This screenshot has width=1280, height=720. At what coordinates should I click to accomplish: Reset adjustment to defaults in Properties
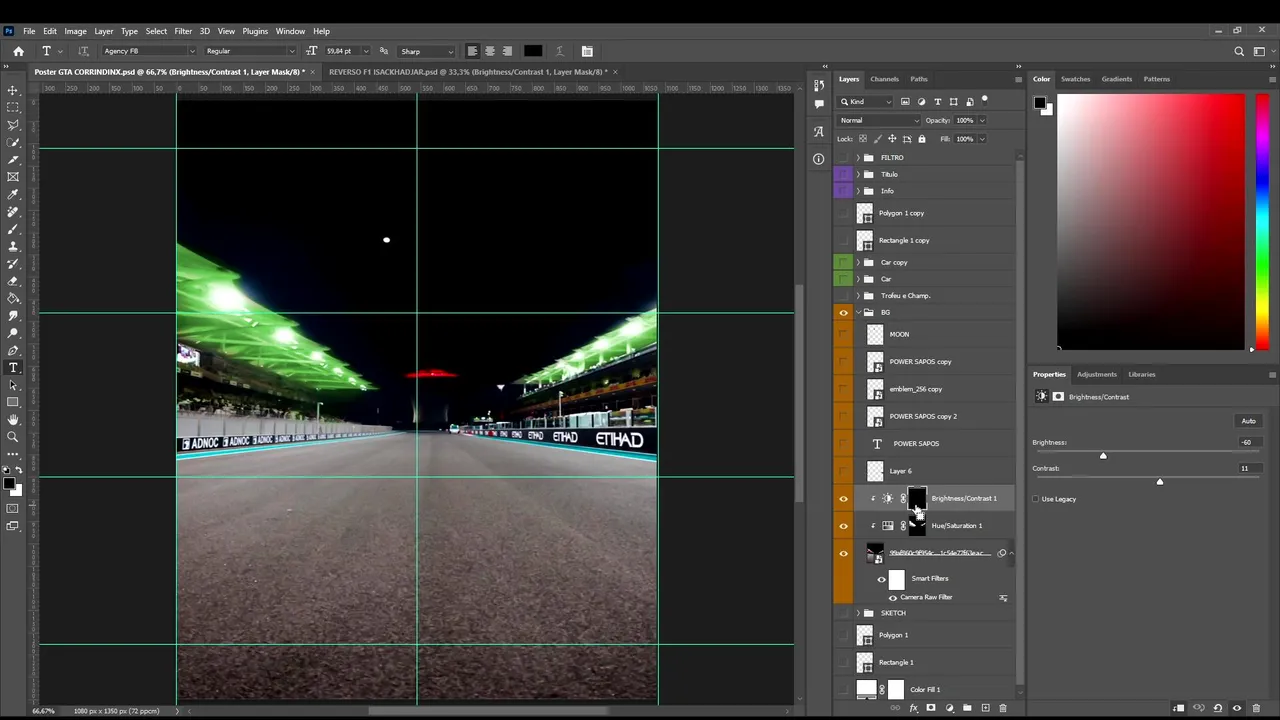tap(1217, 708)
